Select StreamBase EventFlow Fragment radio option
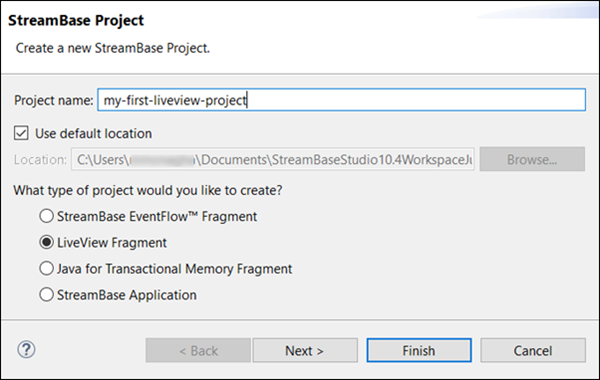 46,216
